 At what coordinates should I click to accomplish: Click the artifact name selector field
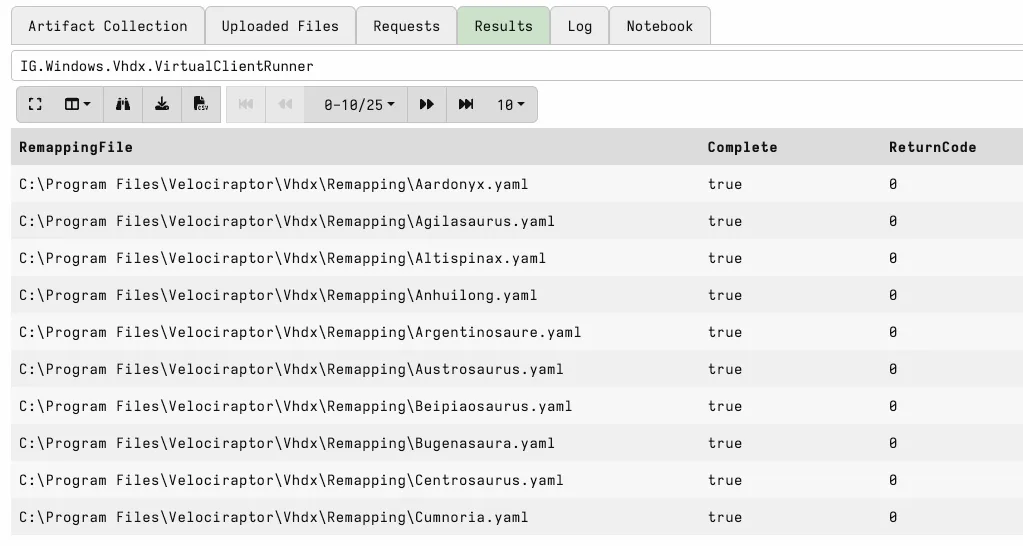(516, 66)
